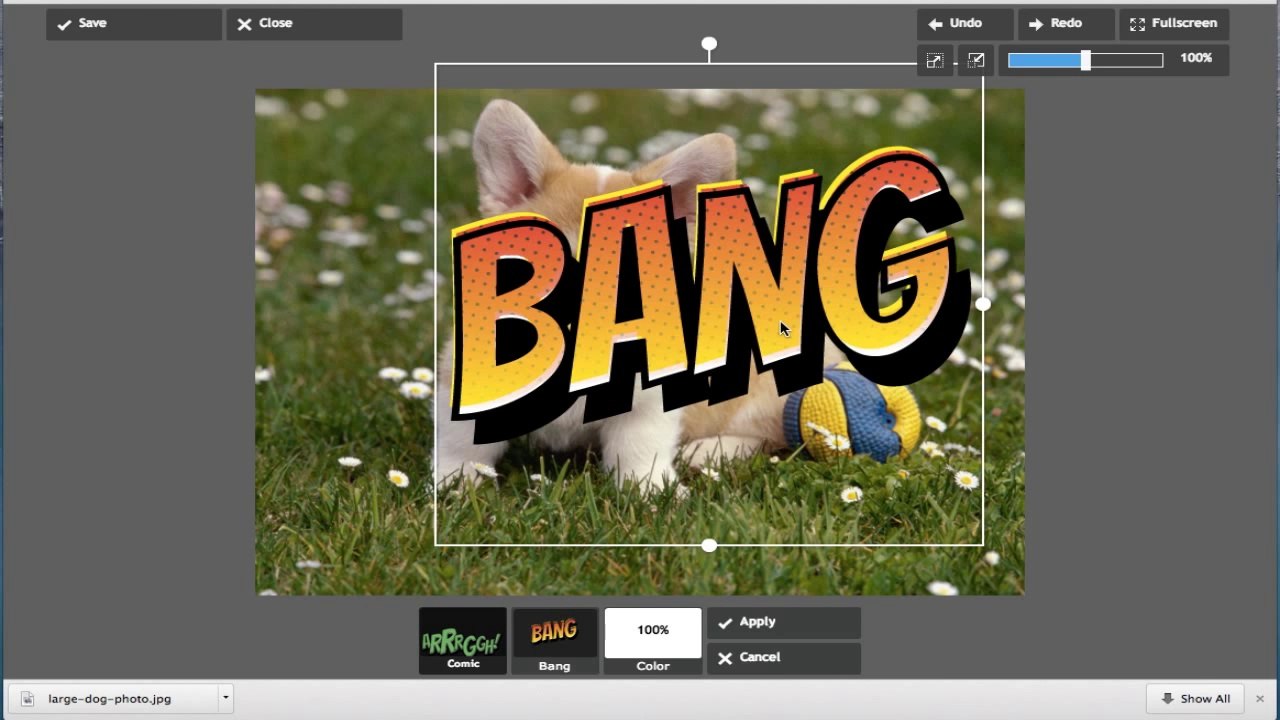This screenshot has width=1280, height=720.
Task: Click the zoom slider handle
Action: tap(1085, 61)
